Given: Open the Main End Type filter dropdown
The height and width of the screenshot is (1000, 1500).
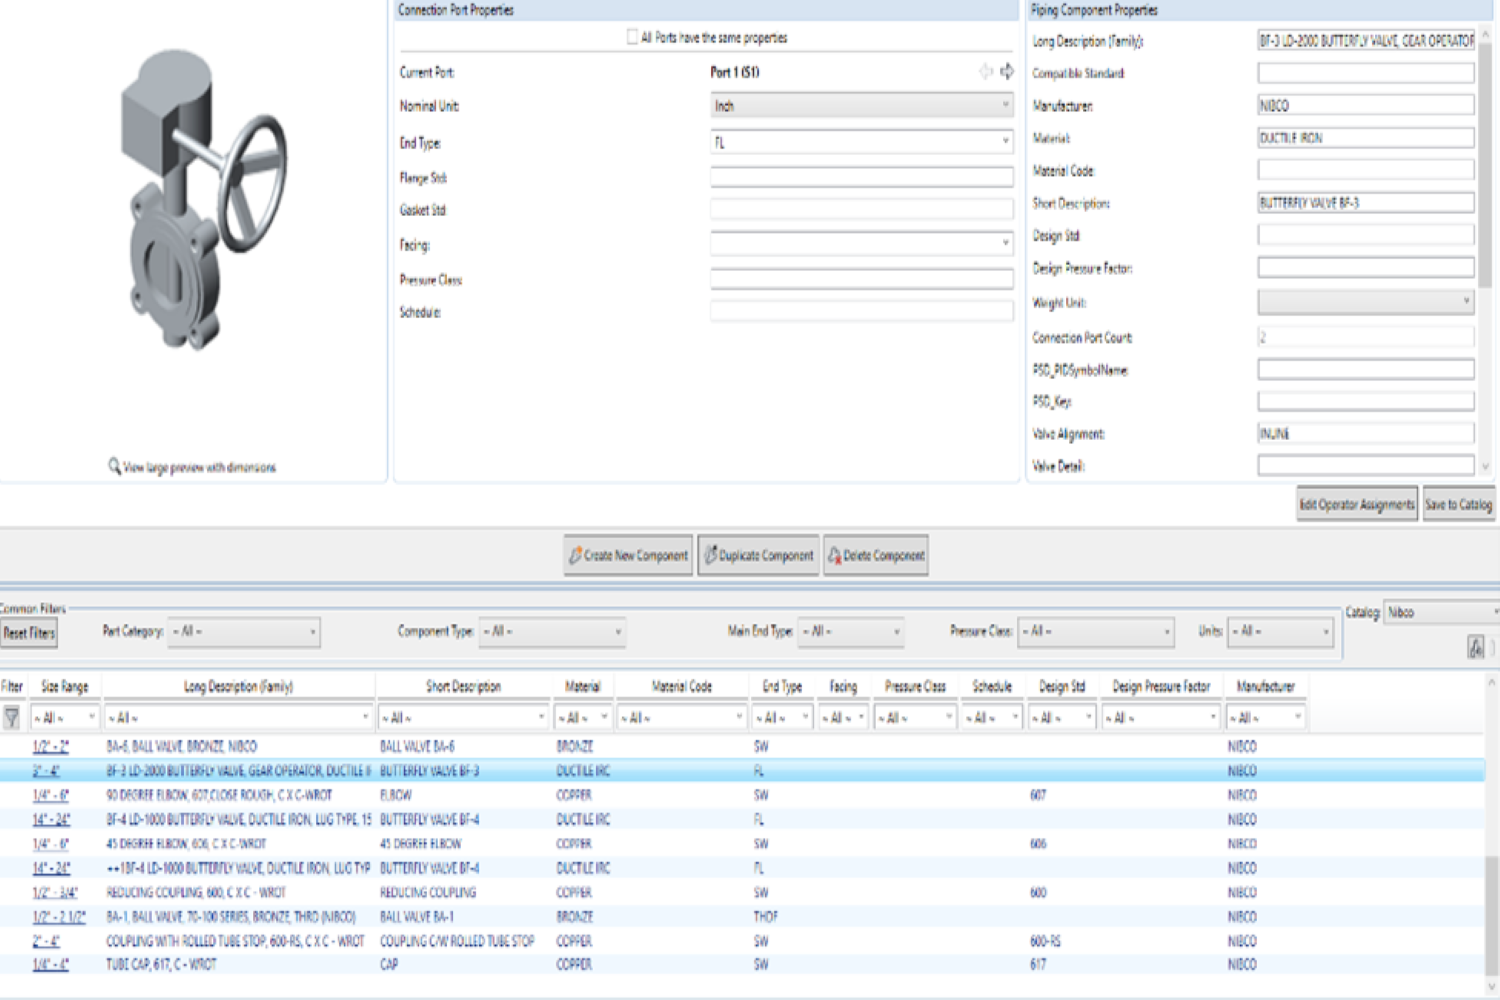Looking at the screenshot, I should [851, 631].
